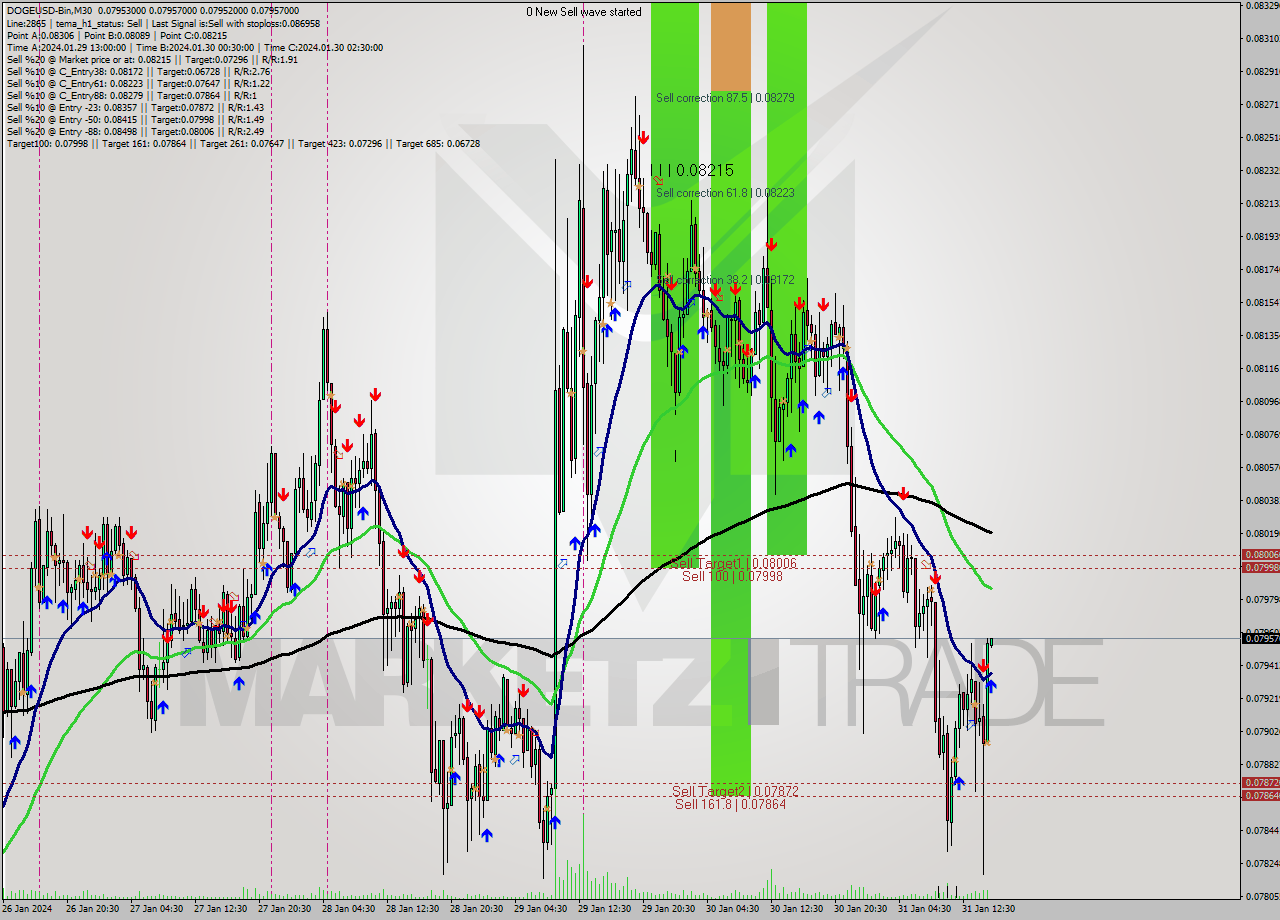Click the 0.07844 price axis label
The height and width of the screenshot is (920, 1280).
click(1263, 830)
